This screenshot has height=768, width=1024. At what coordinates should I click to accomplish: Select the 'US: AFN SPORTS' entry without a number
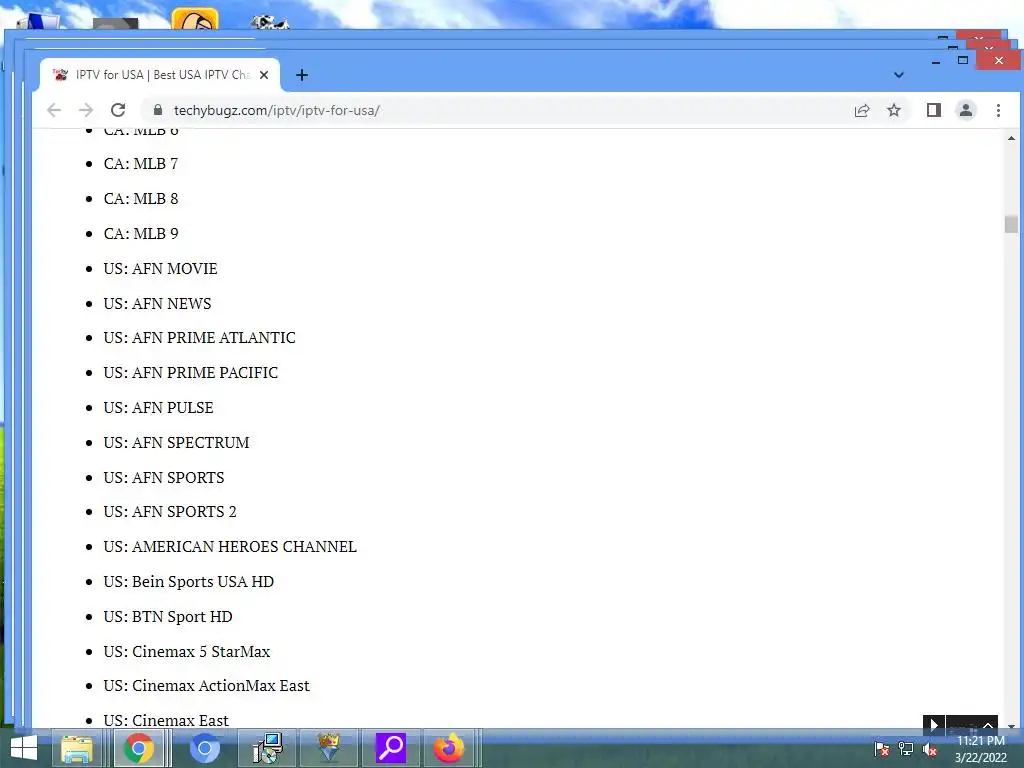coord(164,477)
